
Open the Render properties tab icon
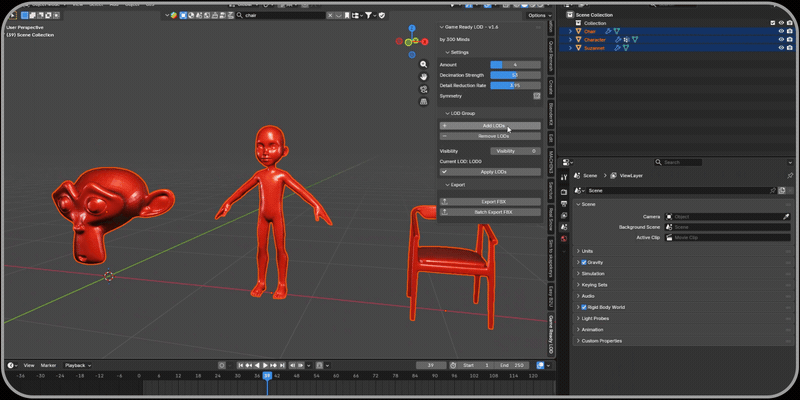point(564,192)
